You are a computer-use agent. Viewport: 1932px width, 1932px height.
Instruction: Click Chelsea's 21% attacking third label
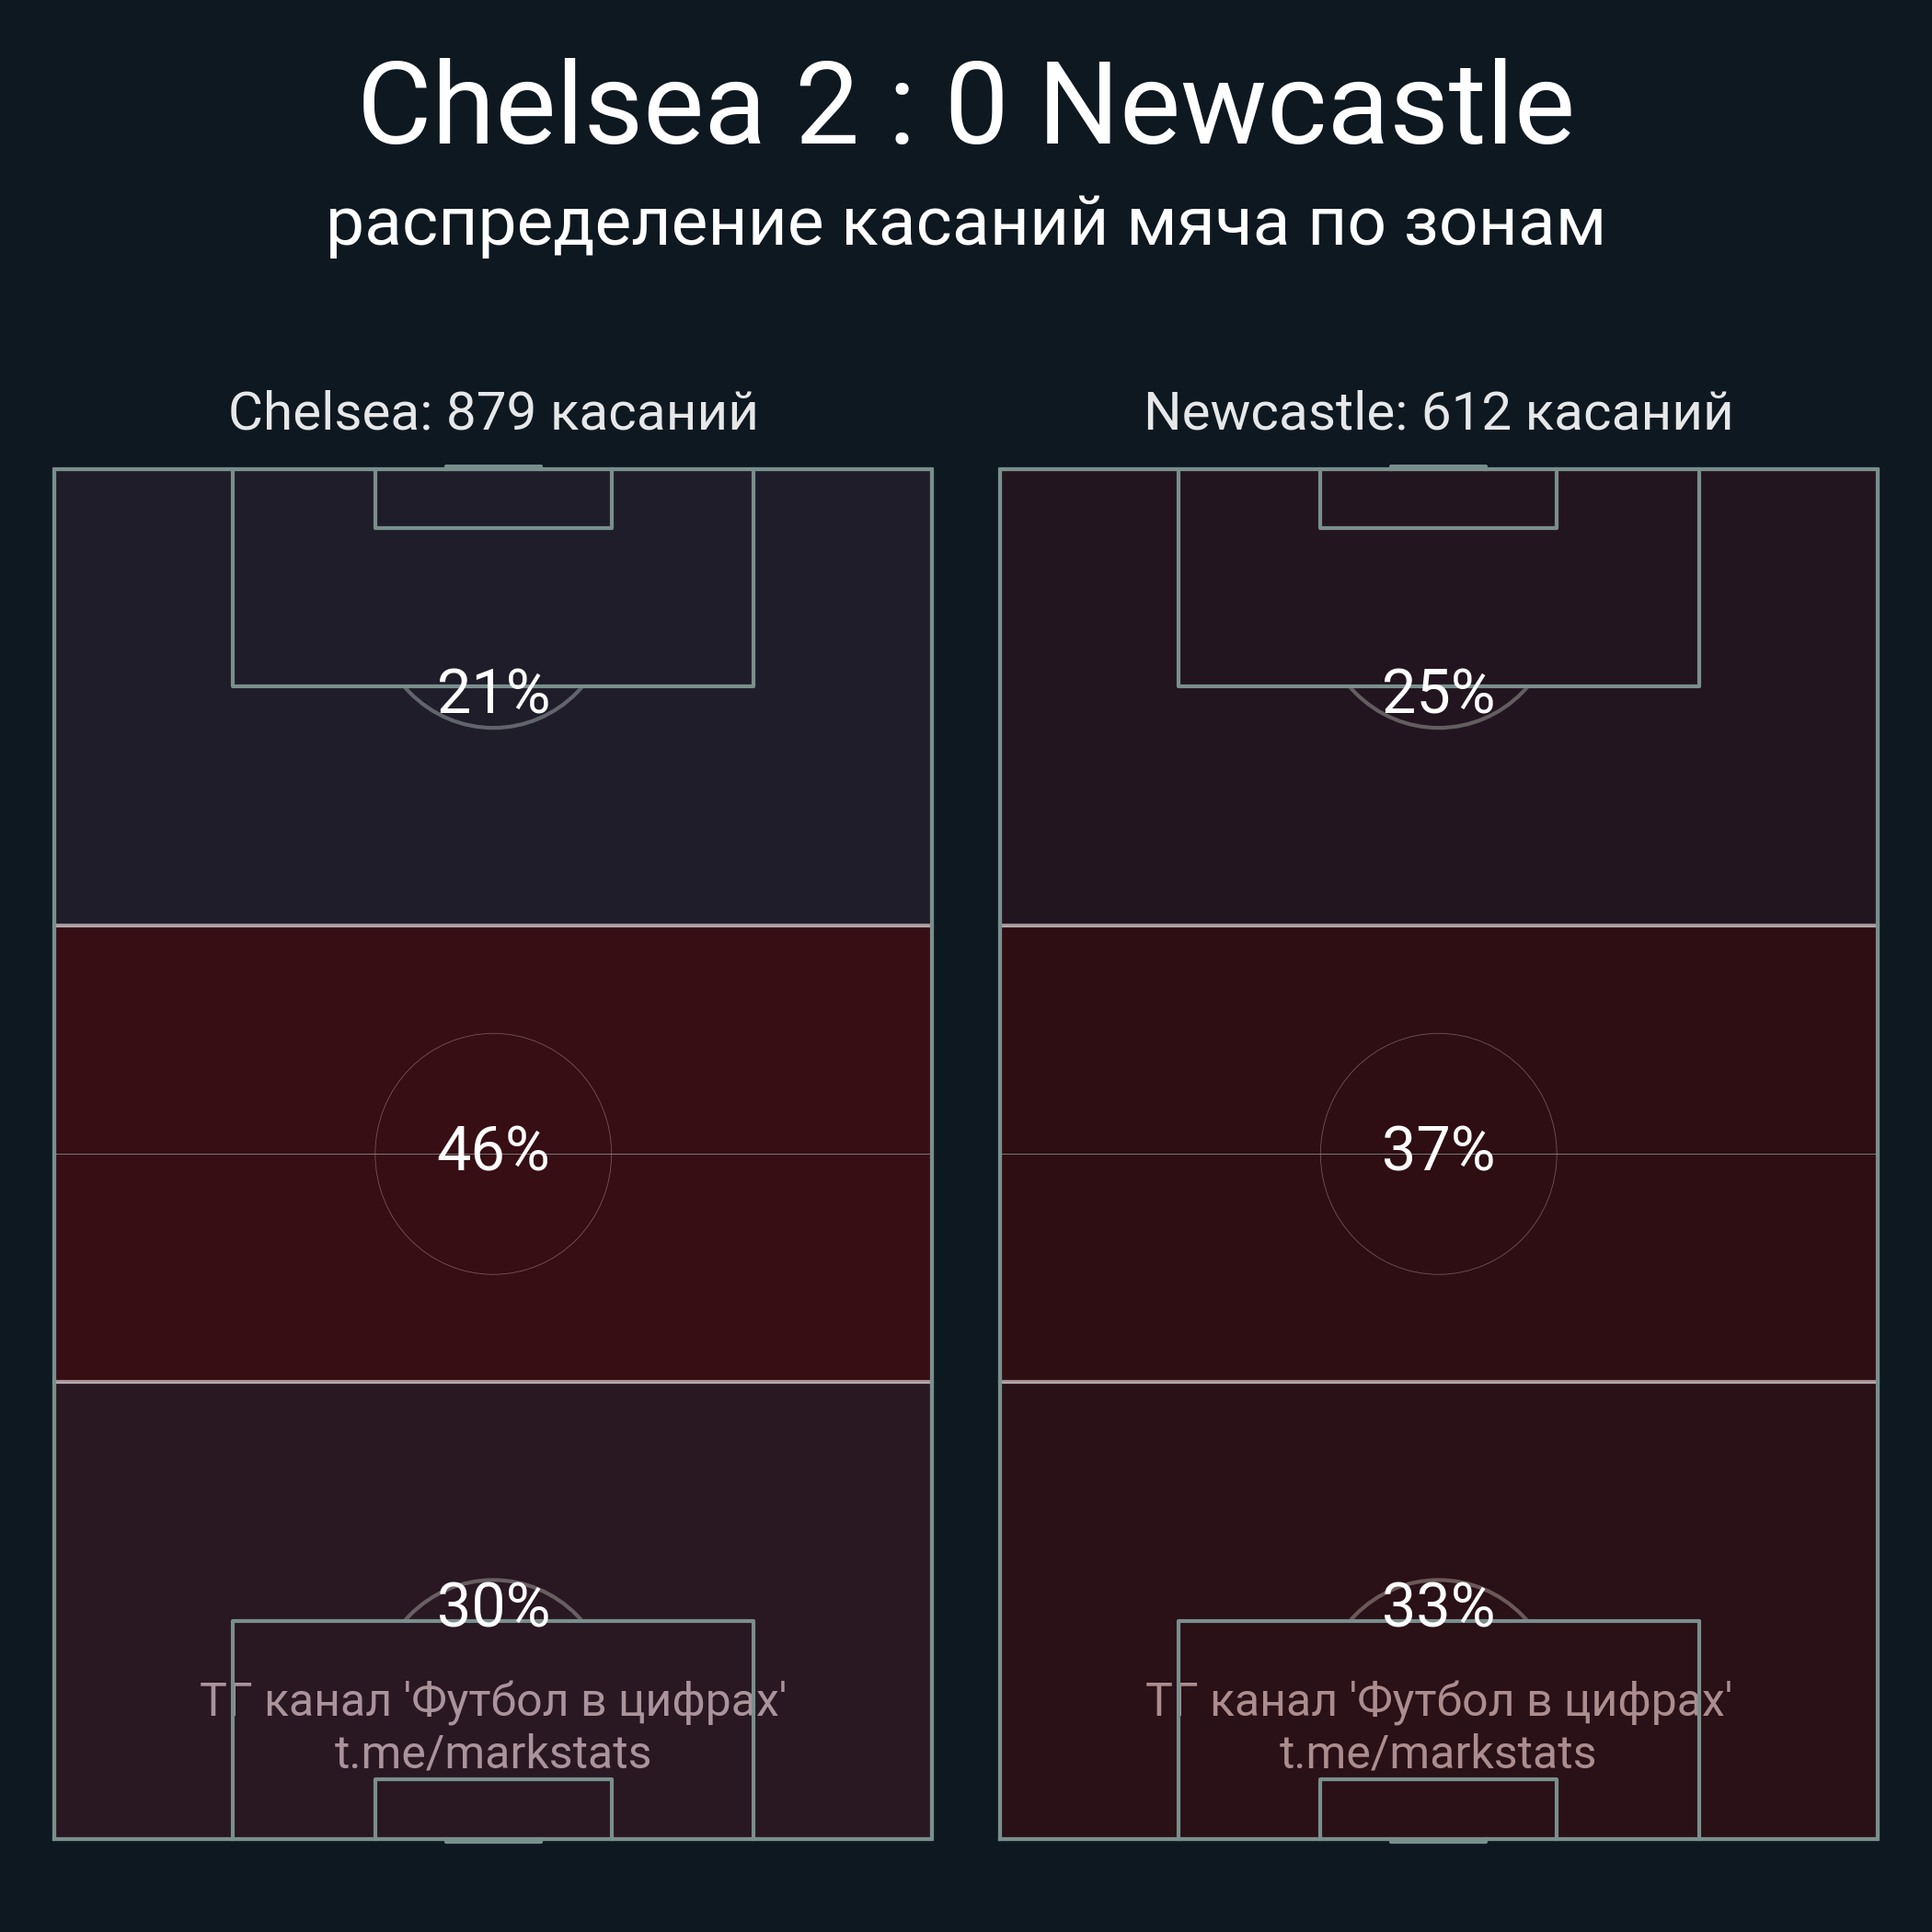tap(493, 692)
